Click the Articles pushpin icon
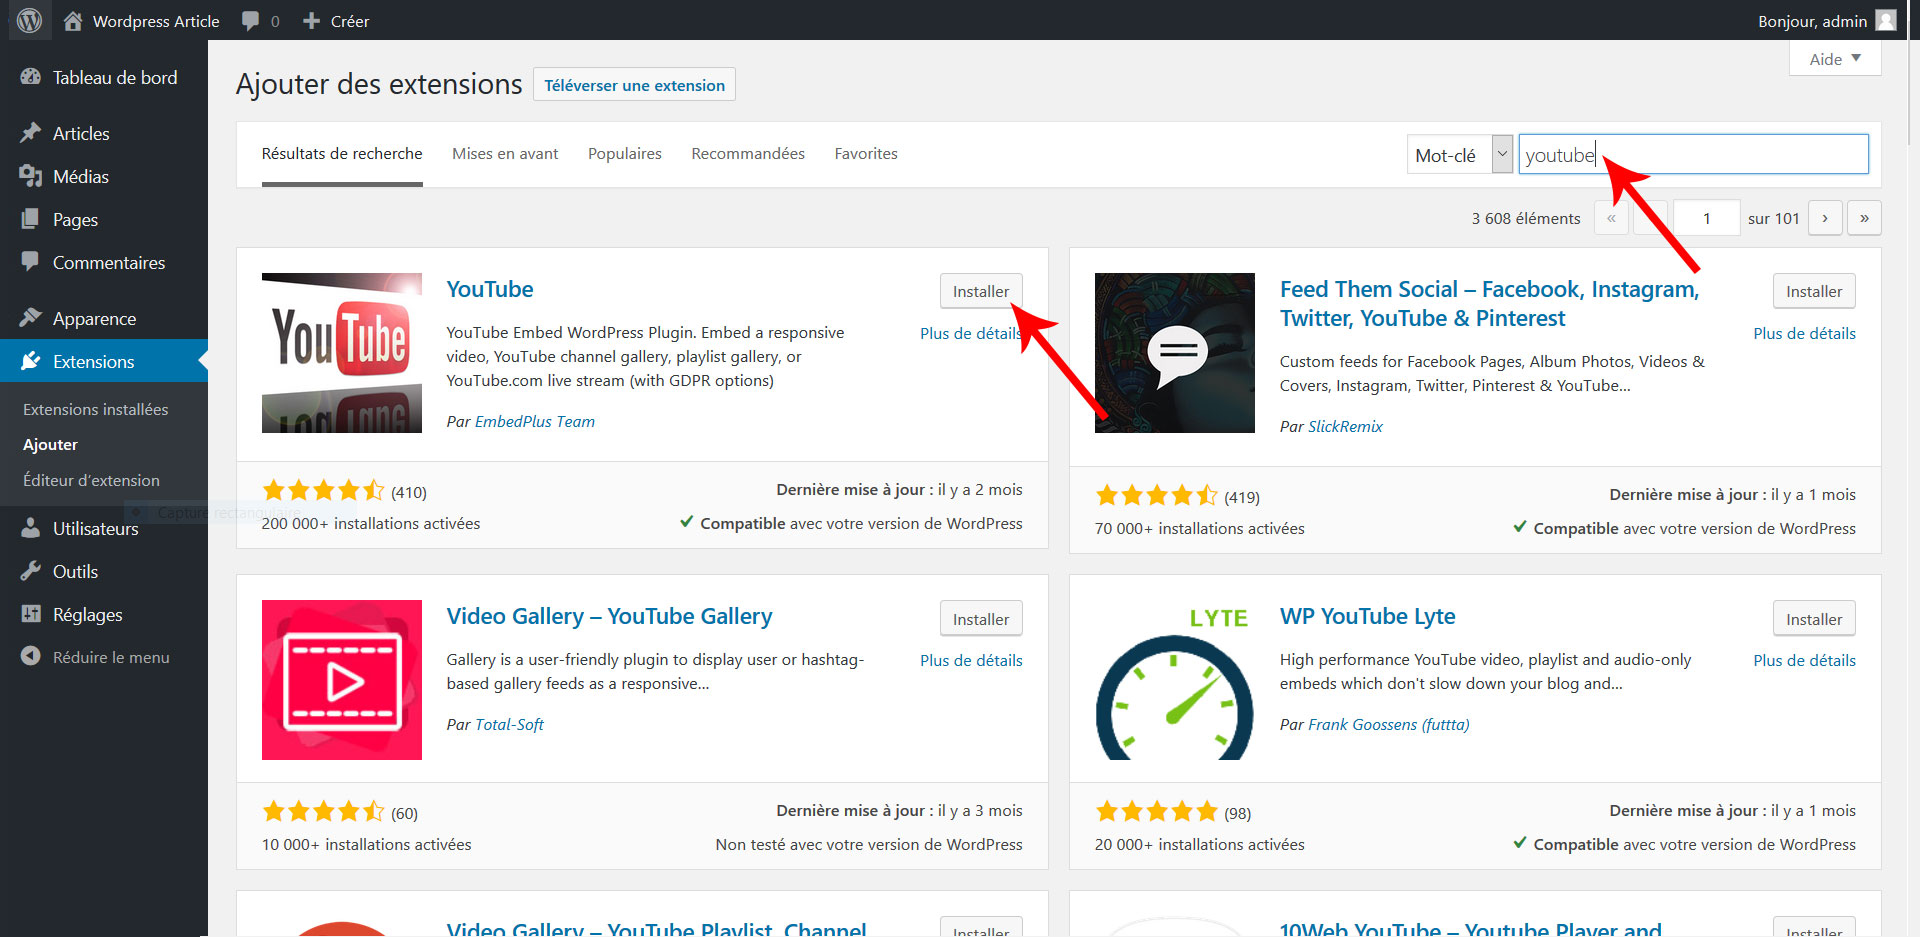The width and height of the screenshot is (1920, 937). pos(31,133)
